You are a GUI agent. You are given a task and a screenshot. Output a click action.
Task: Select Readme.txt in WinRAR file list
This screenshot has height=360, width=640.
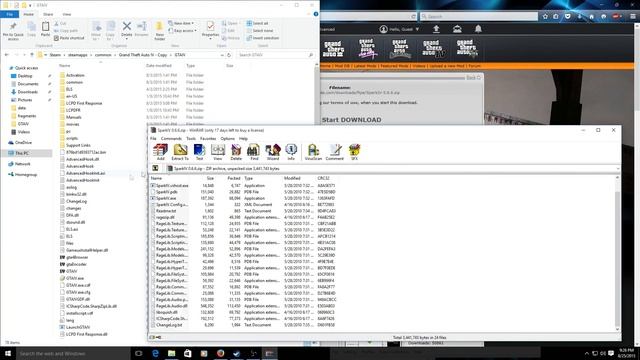click(x=166, y=211)
